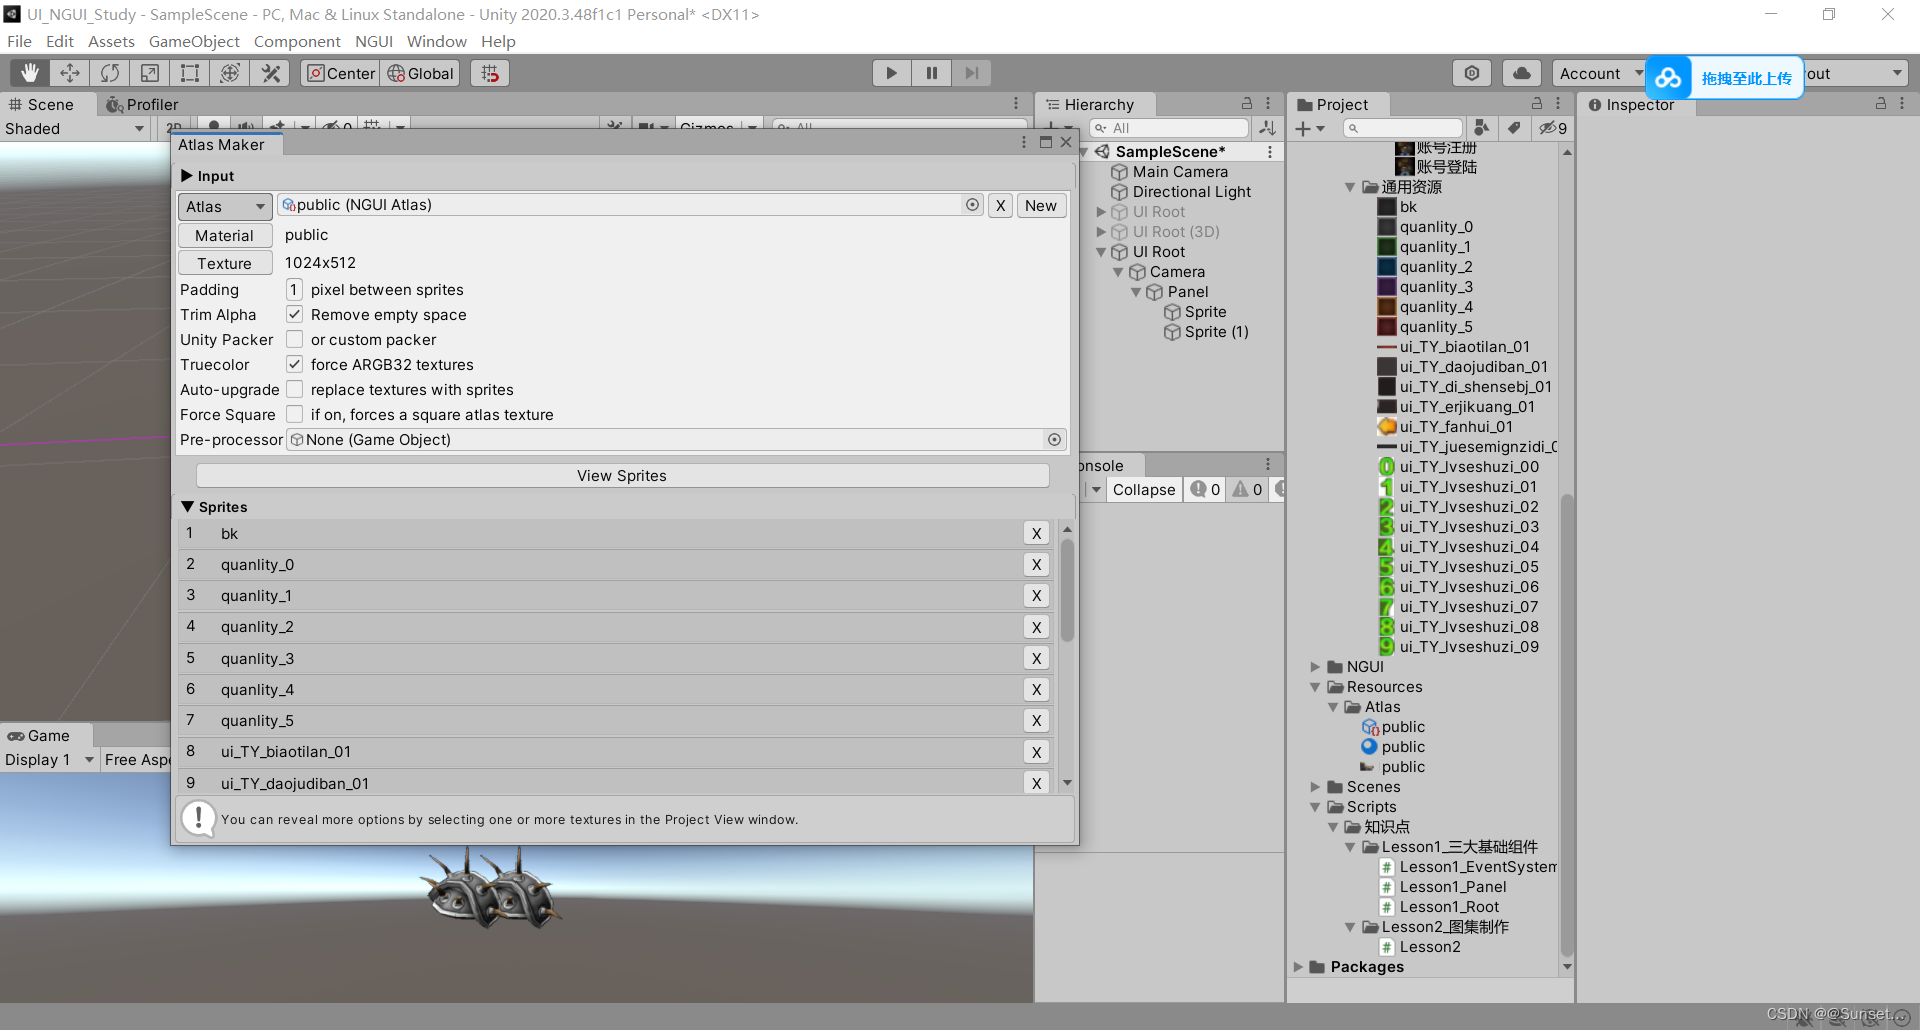Open the cloud services icon
The image size is (1920, 1030).
[x=1521, y=73]
